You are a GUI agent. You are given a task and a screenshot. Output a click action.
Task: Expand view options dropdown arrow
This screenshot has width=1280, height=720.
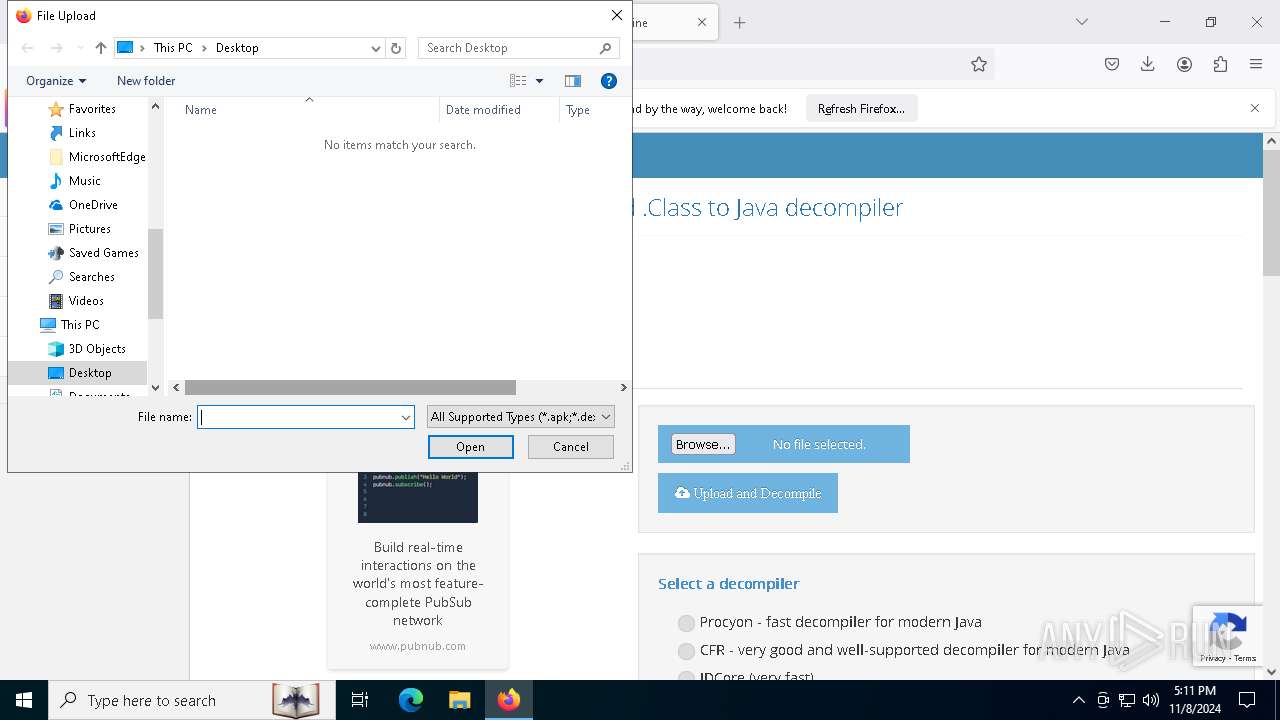click(539, 81)
